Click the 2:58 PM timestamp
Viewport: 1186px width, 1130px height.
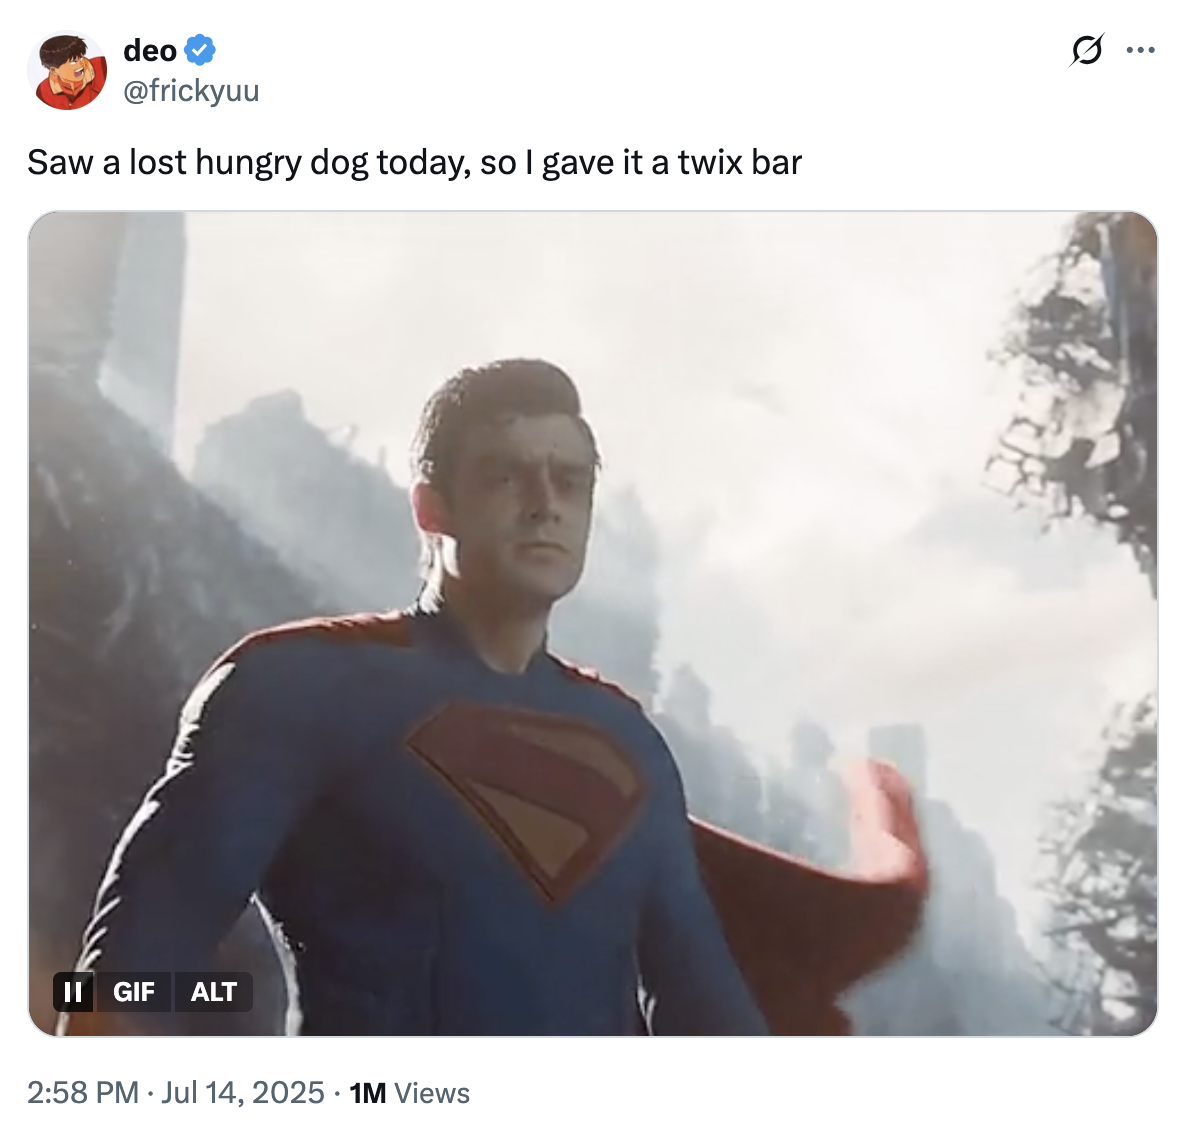click(x=82, y=1092)
